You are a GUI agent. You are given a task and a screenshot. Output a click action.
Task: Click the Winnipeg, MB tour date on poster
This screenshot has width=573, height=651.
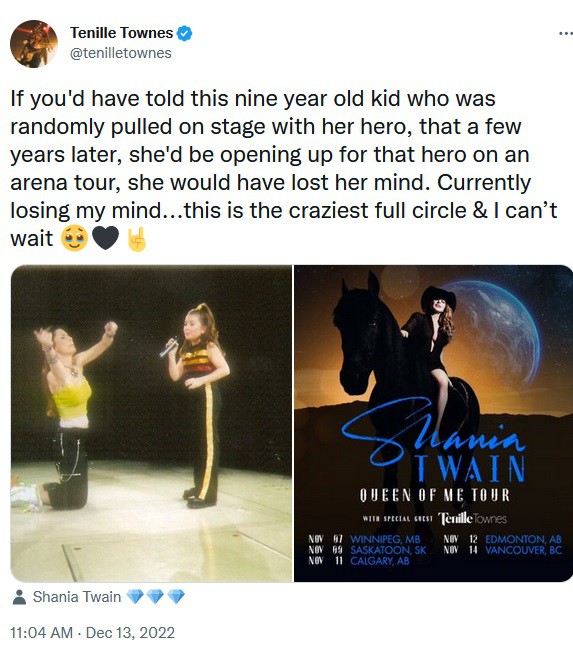click(364, 539)
